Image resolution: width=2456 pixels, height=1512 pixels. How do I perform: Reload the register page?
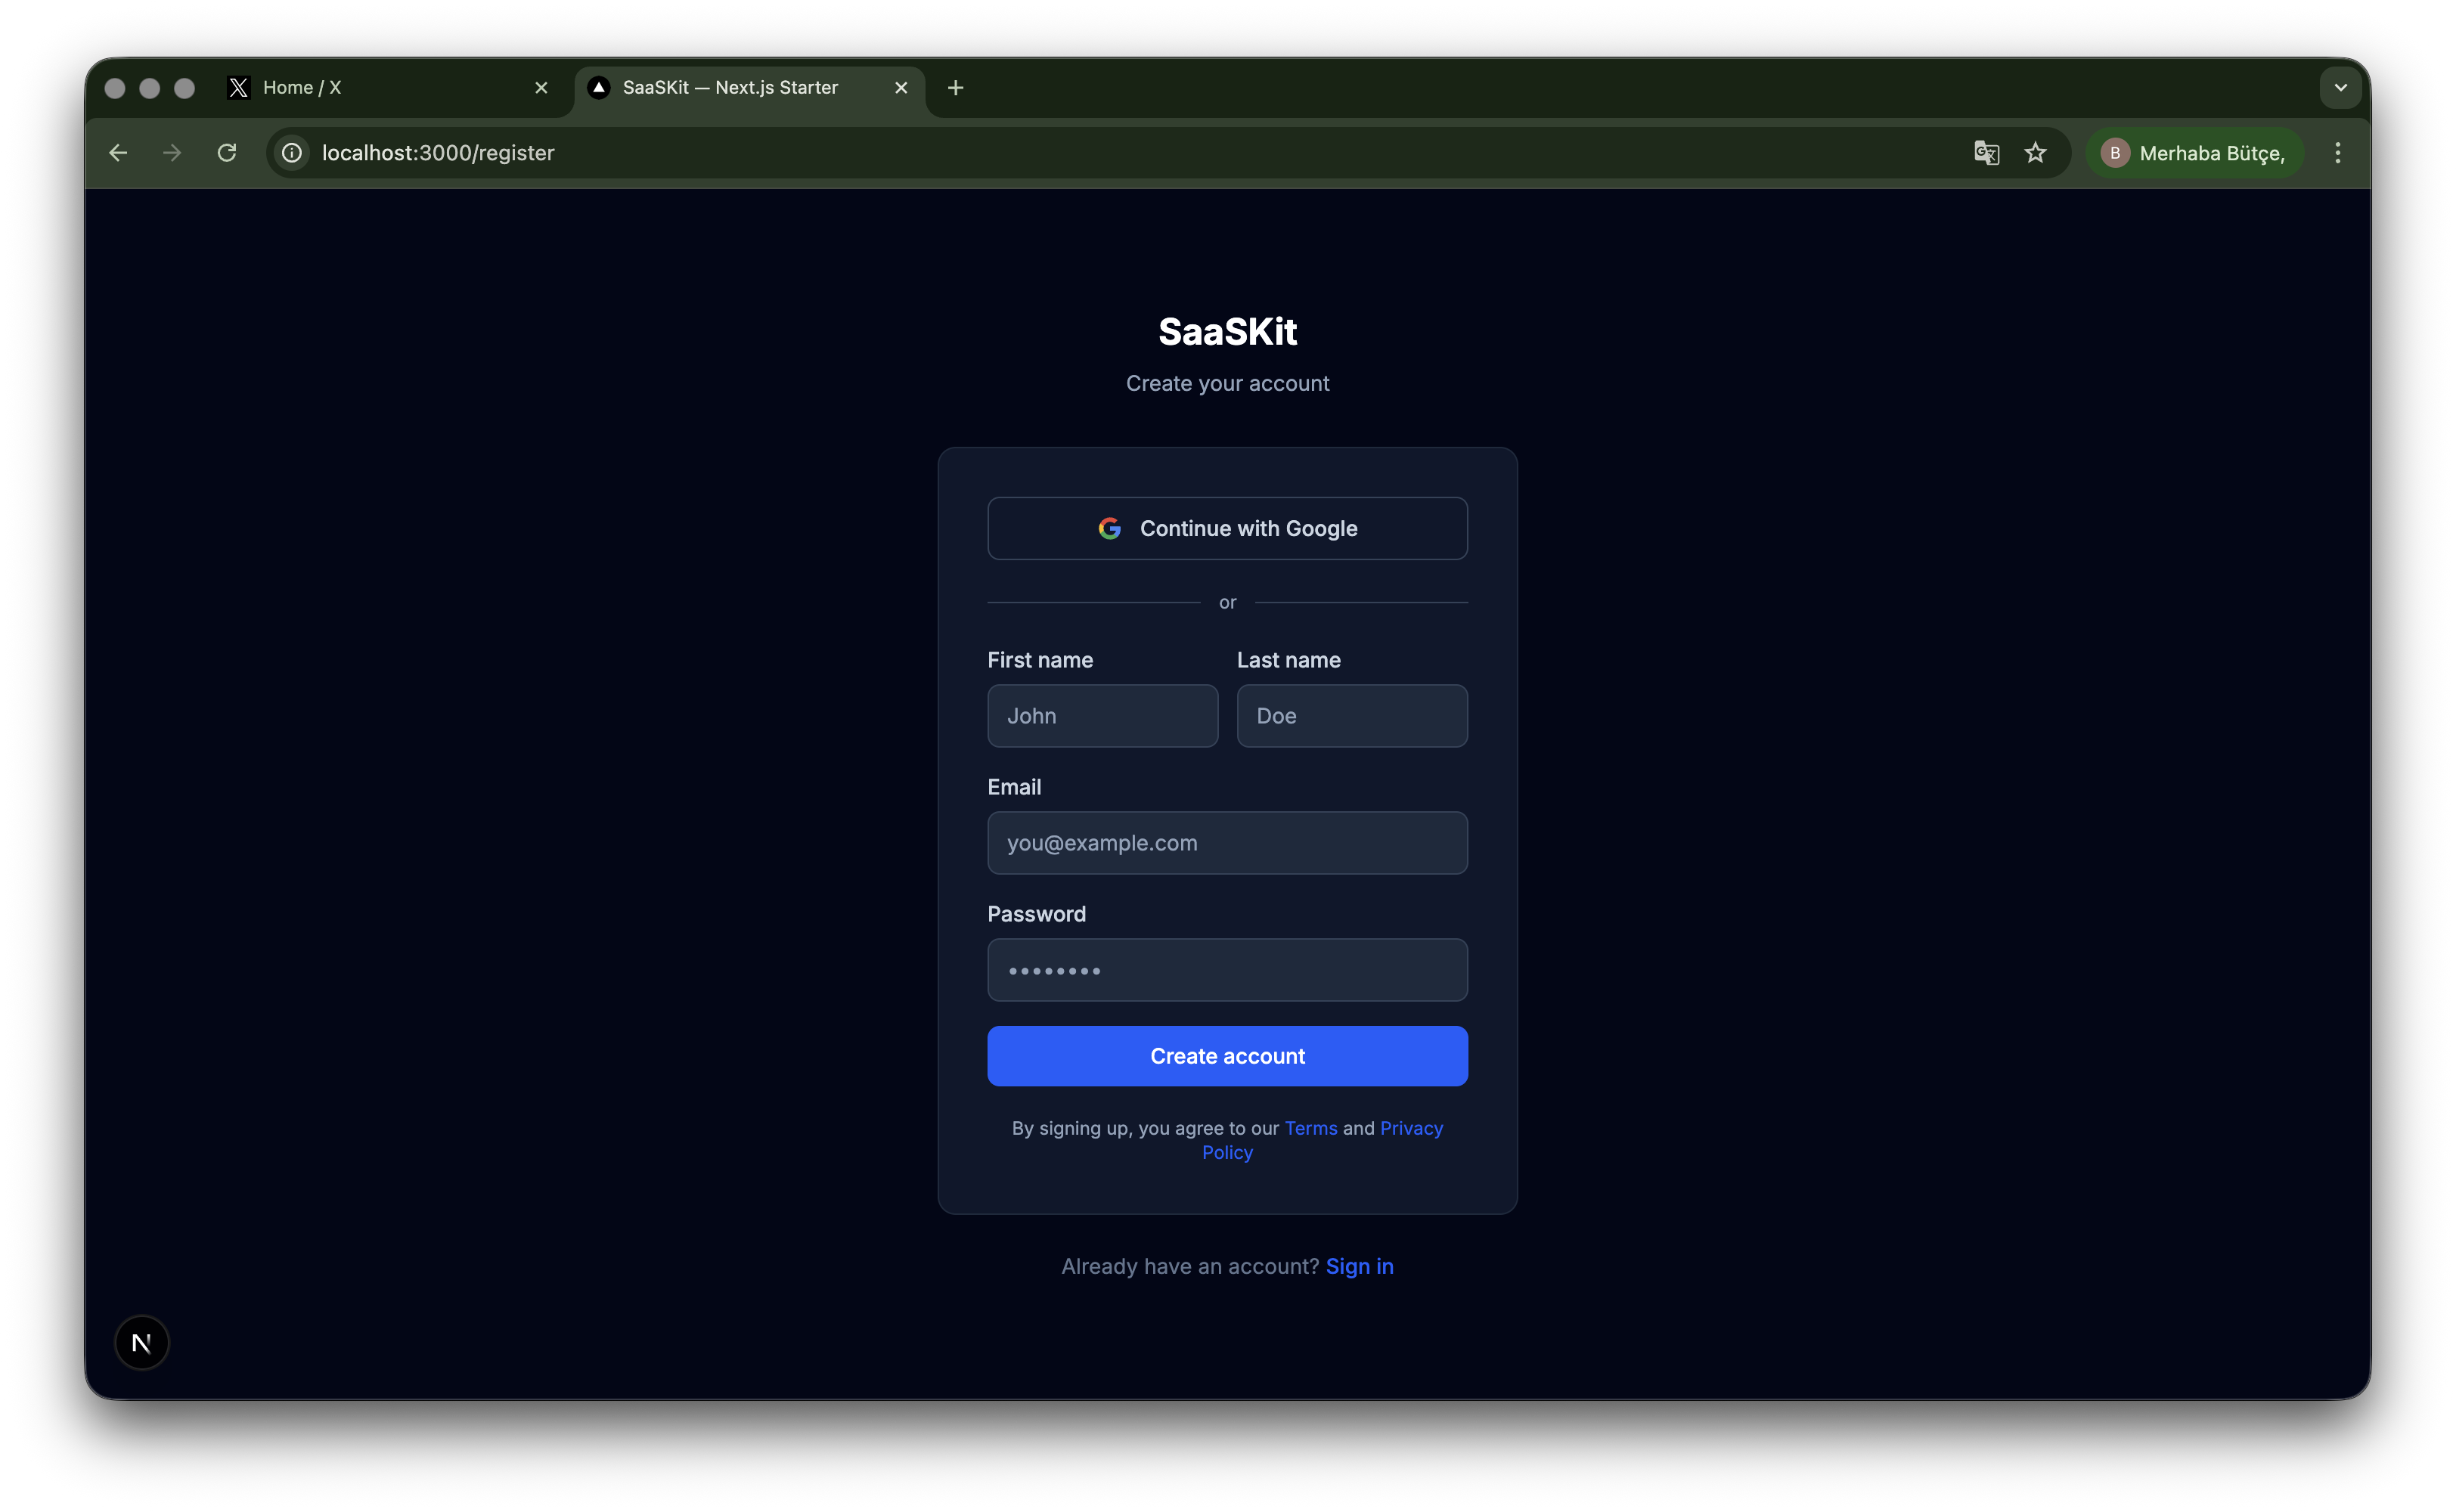coord(227,153)
